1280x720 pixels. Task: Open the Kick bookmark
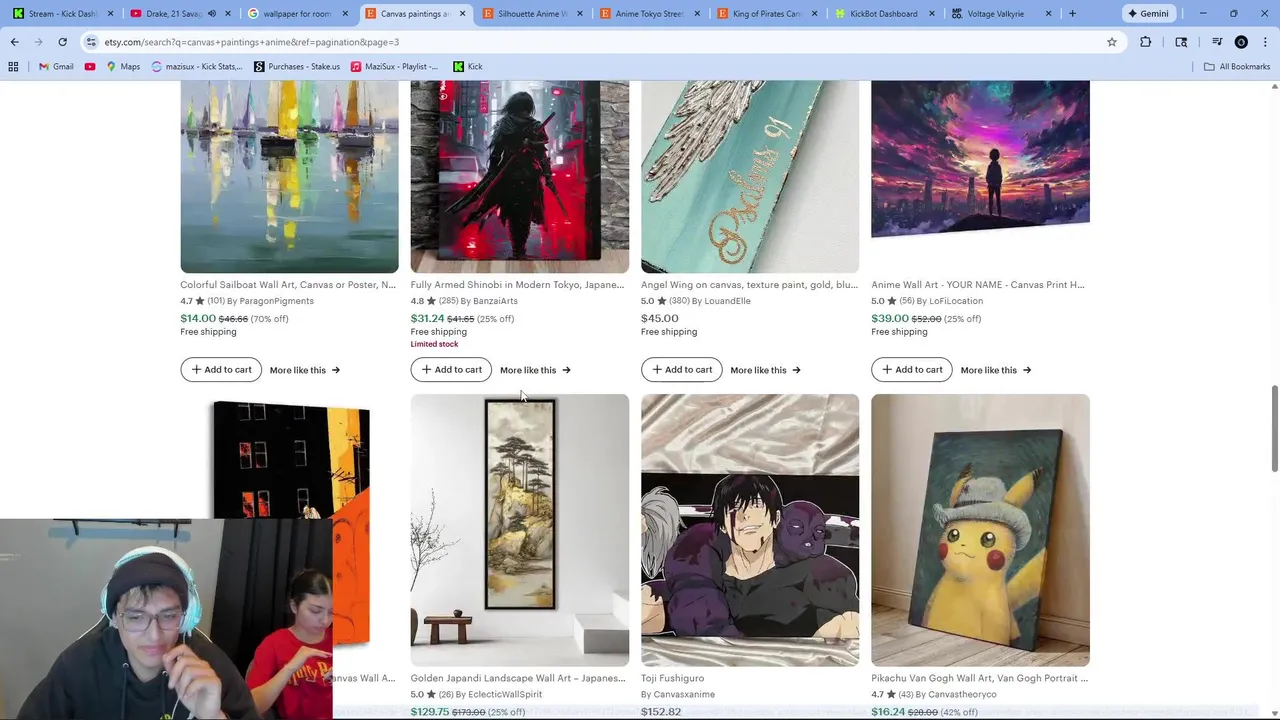[x=468, y=67]
